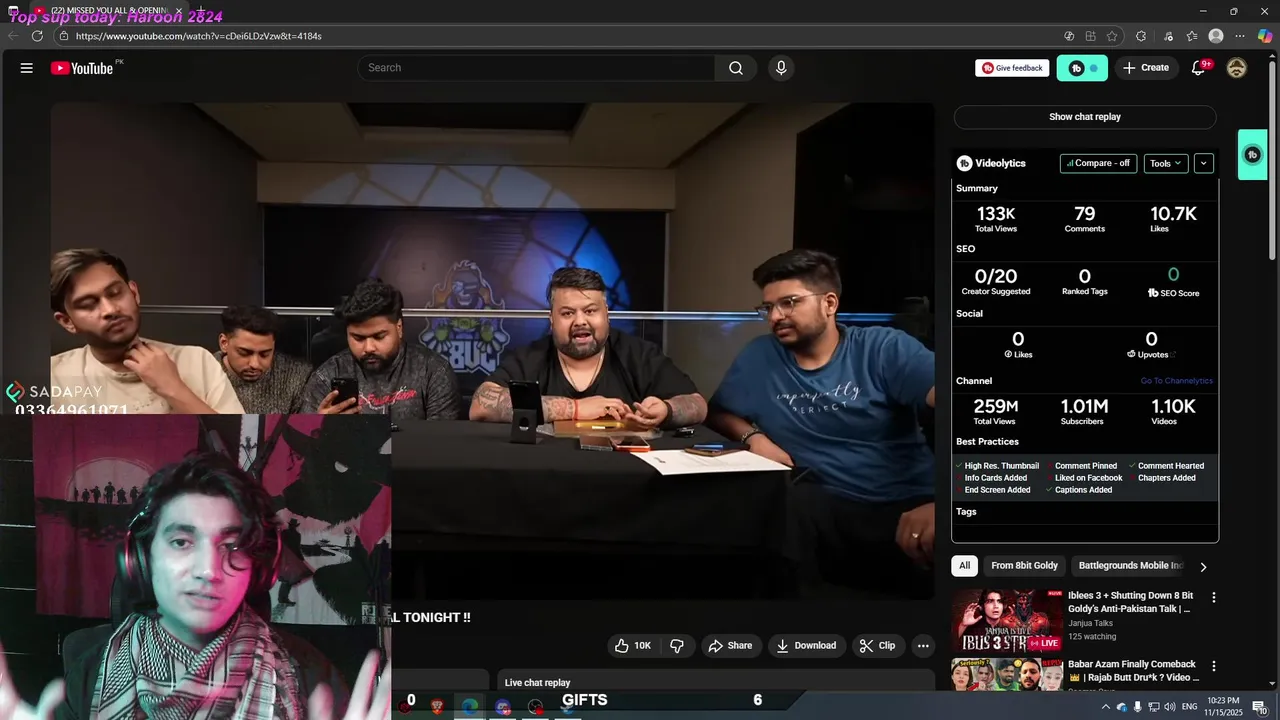
Task: Click the Give feedback button
Action: [x=1012, y=68]
